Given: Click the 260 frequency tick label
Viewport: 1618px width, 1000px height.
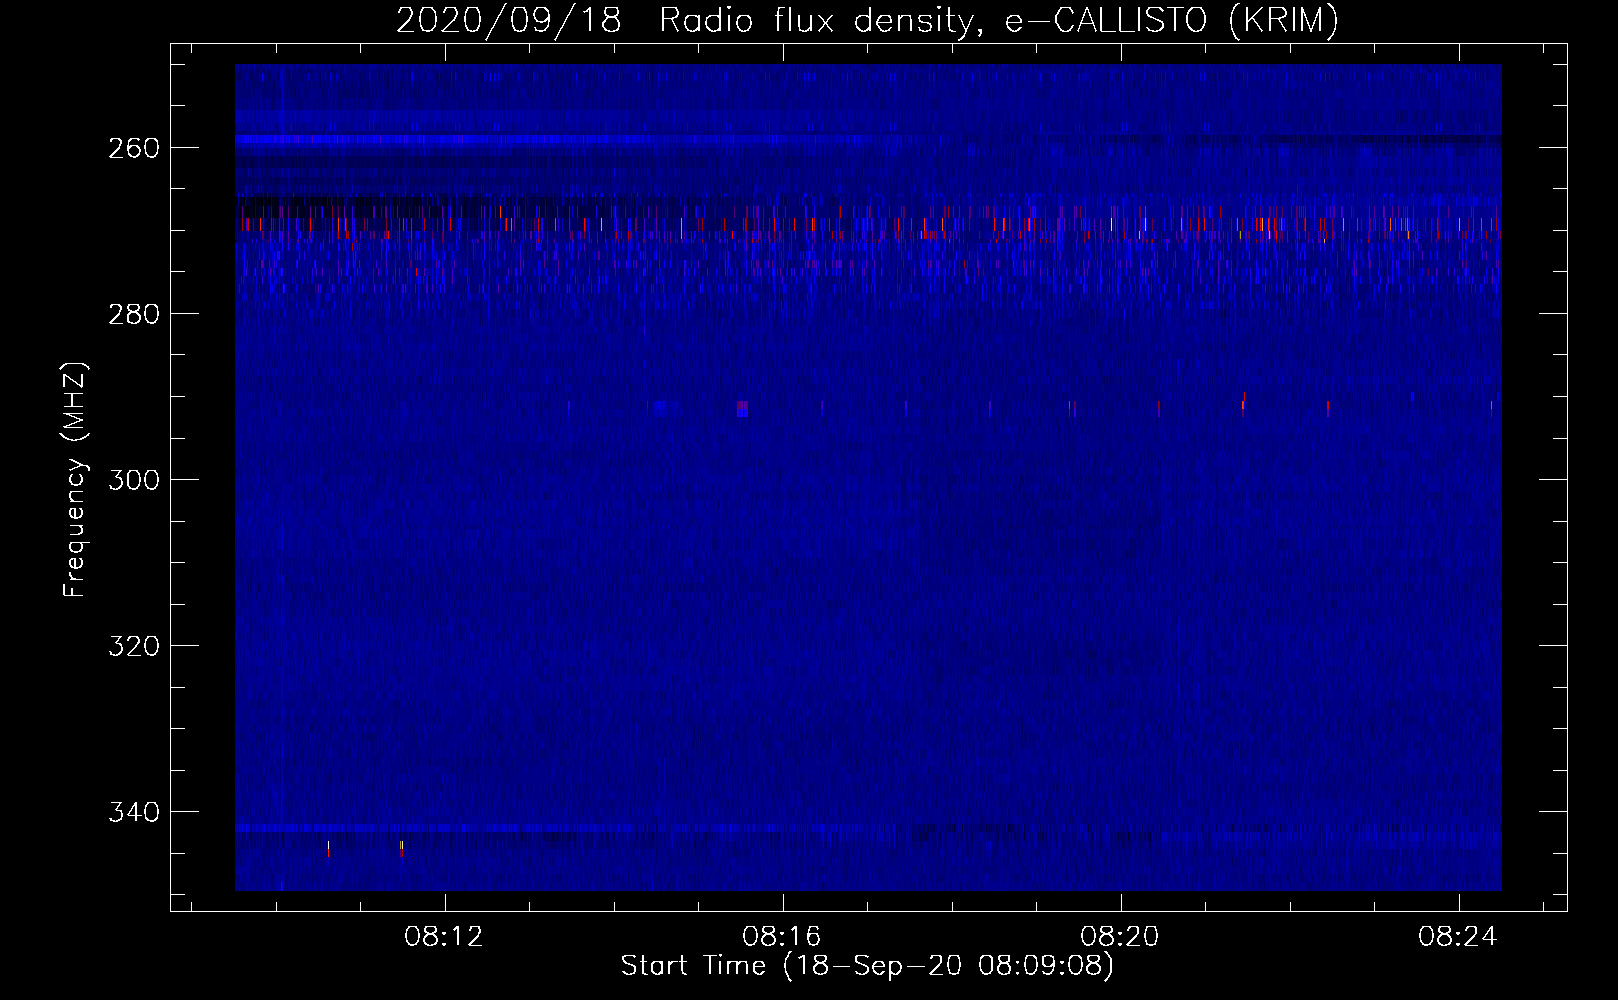Looking at the screenshot, I should 134,148.
